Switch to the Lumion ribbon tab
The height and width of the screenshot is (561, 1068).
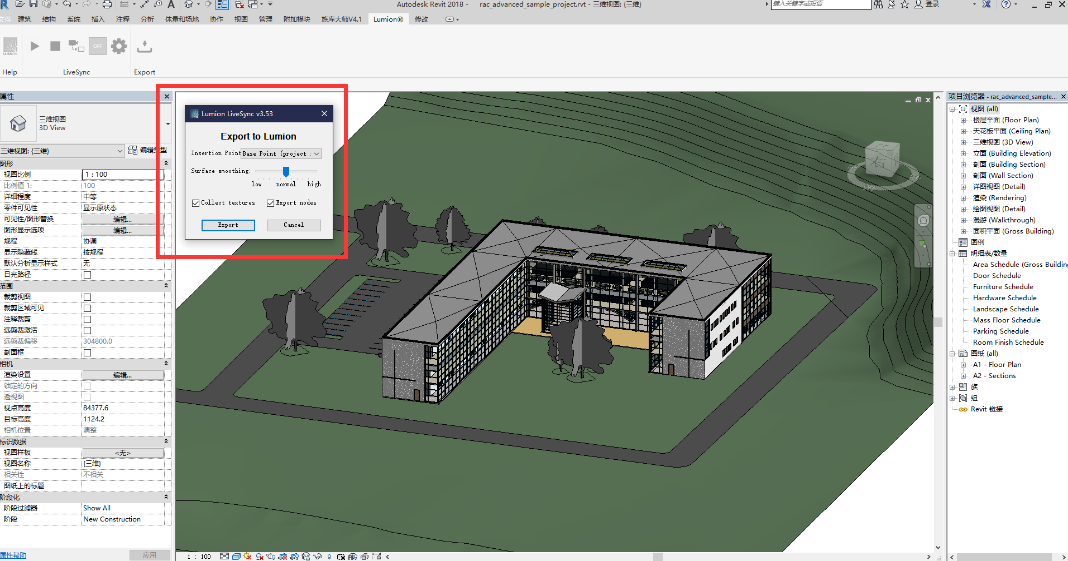tap(388, 19)
